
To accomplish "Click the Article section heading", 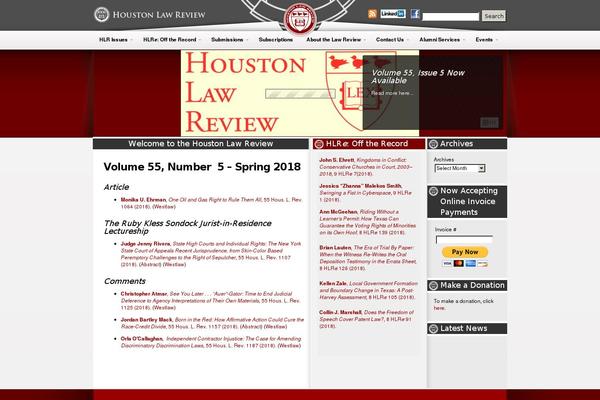I will (116, 187).
